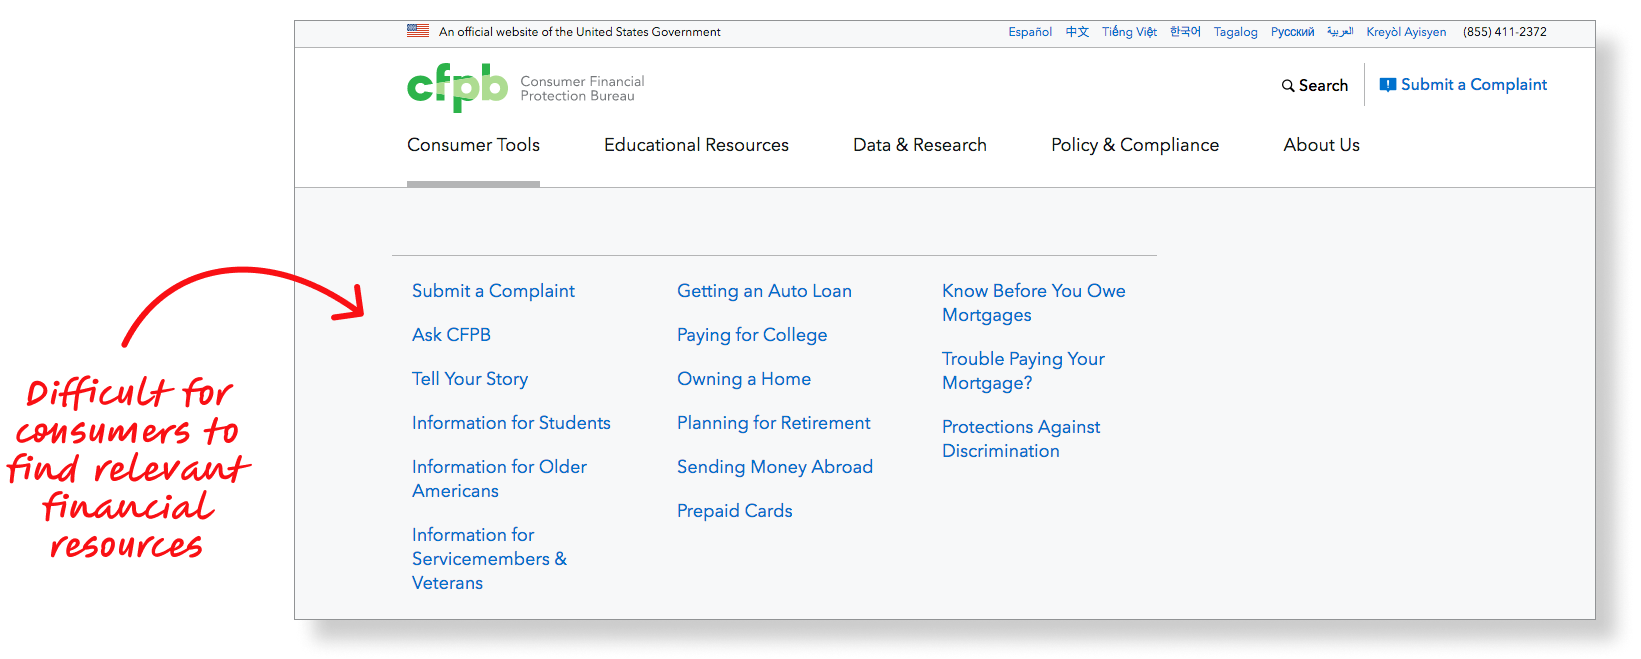Switch language to Arabic
The width and height of the screenshot is (1641, 659).
pyautogui.click(x=1340, y=32)
